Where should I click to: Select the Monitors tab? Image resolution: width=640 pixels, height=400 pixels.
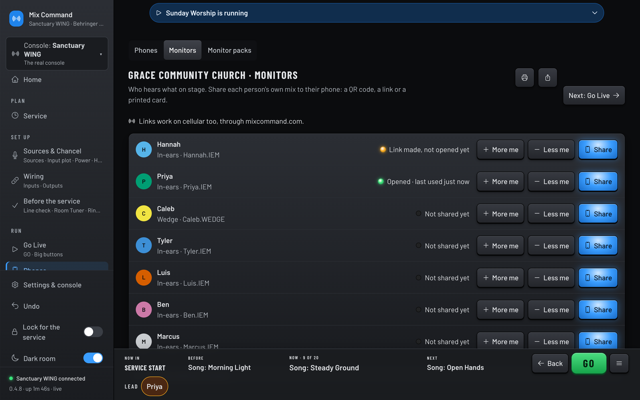pyautogui.click(x=182, y=50)
